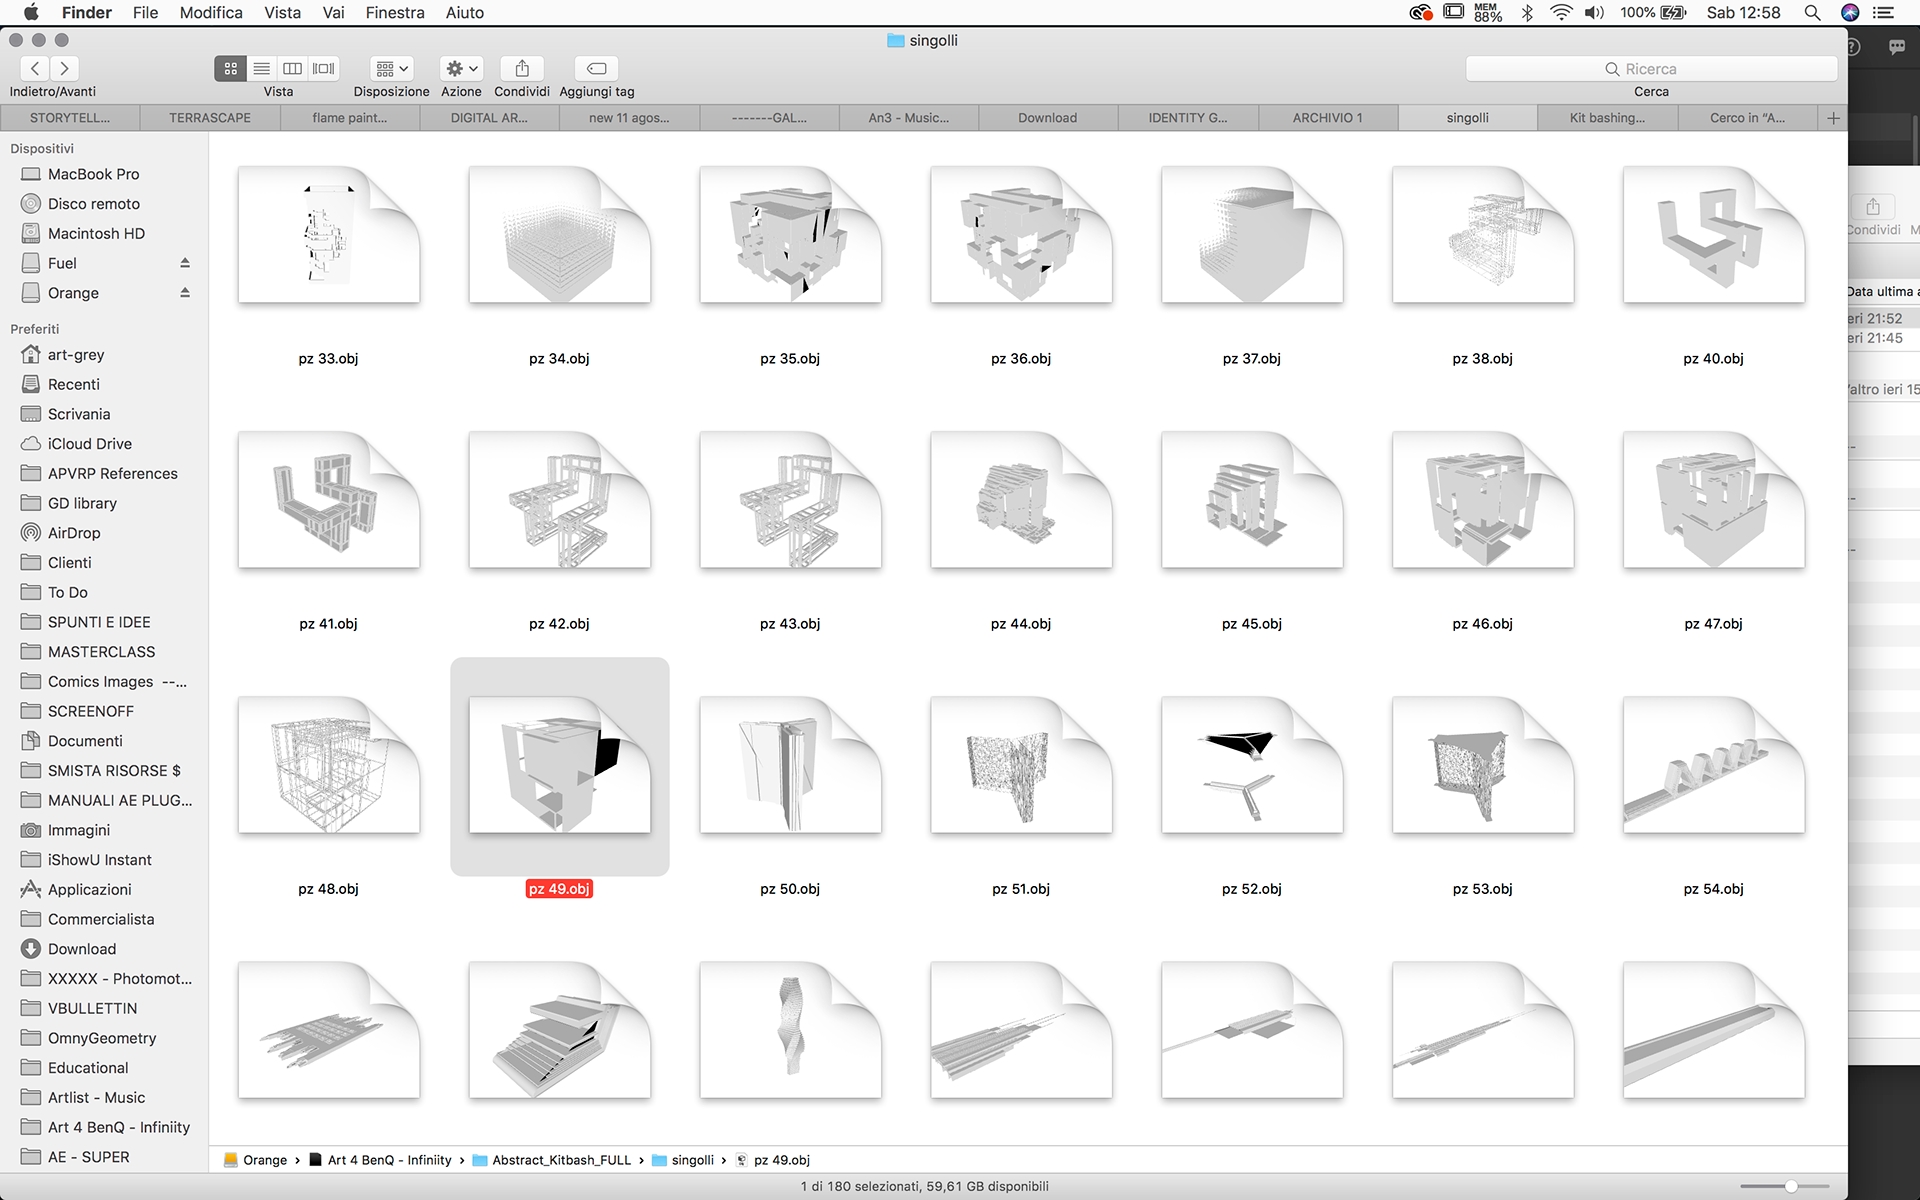Switch to Cover Flow view
Image resolution: width=1920 pixels, height=1200 pixels.
point(323,68)
